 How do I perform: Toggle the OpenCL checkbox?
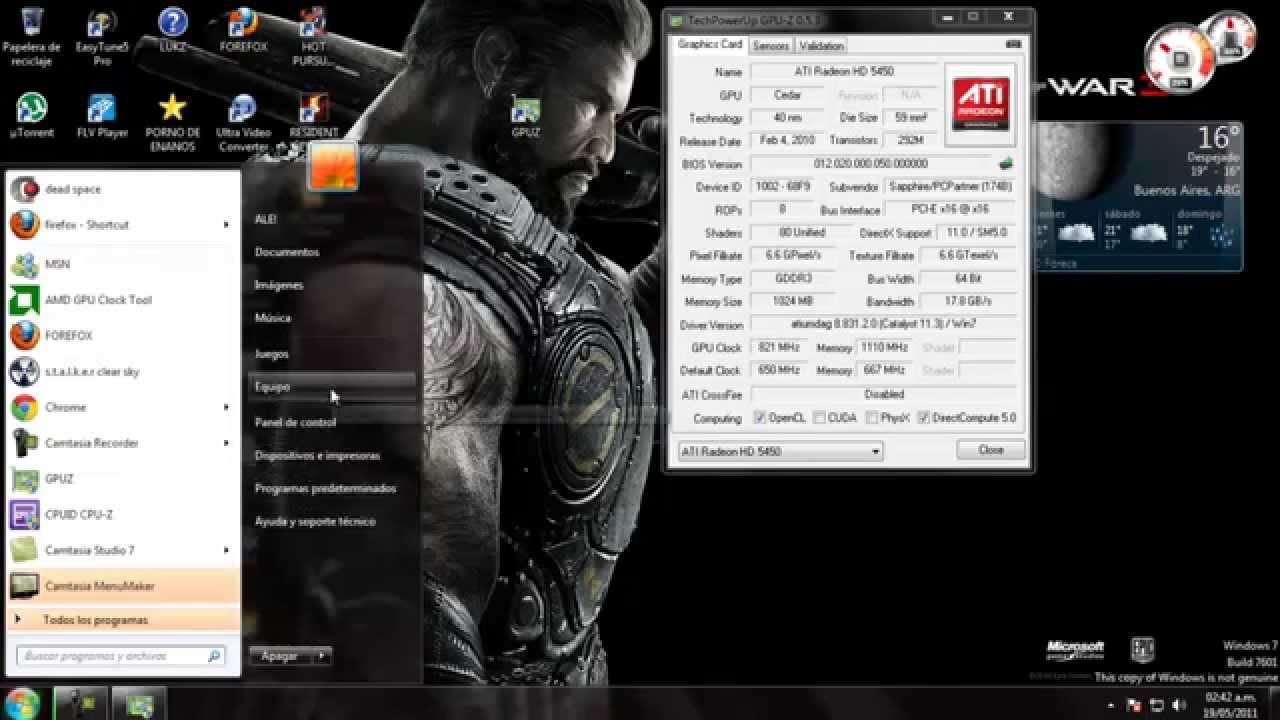pyautogui.click(x=760, y=418)
